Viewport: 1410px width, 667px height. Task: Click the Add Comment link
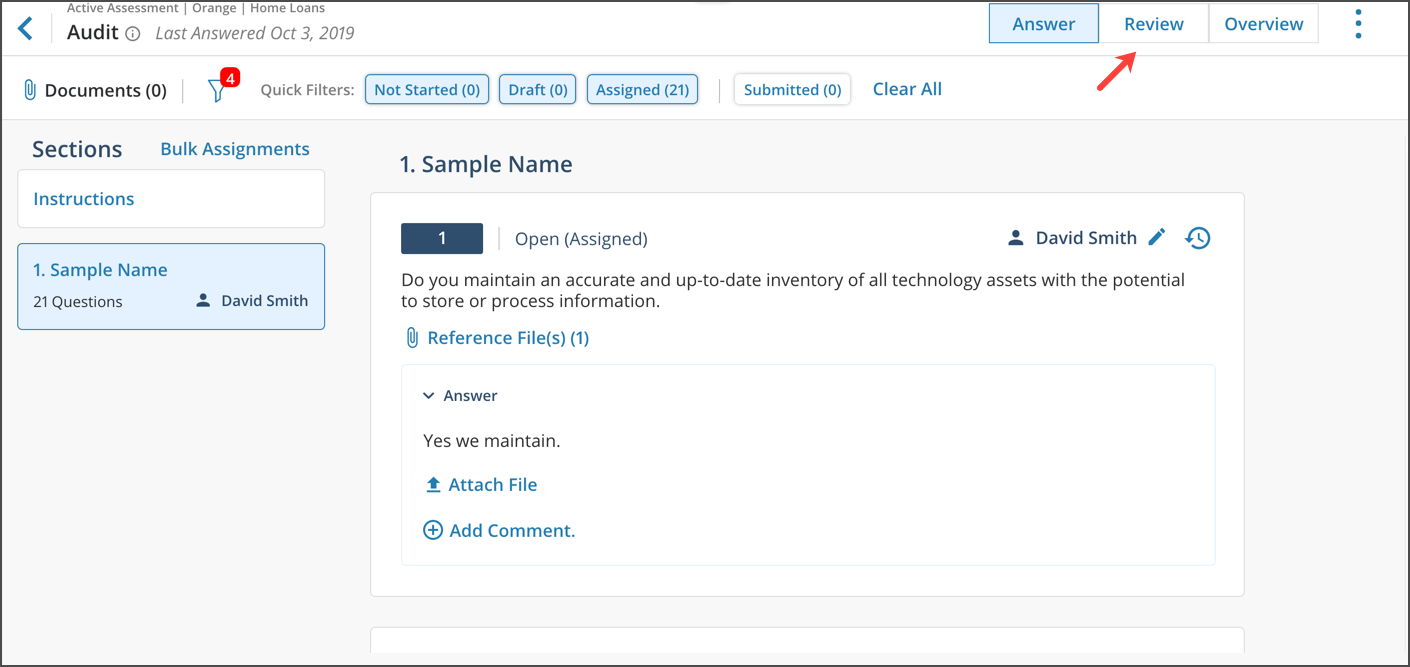(512, 530)
